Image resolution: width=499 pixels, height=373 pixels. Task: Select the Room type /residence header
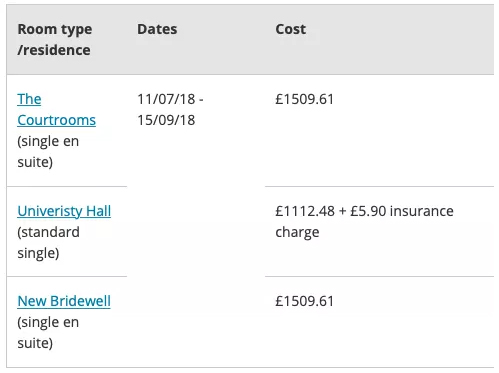pos(55,39)
